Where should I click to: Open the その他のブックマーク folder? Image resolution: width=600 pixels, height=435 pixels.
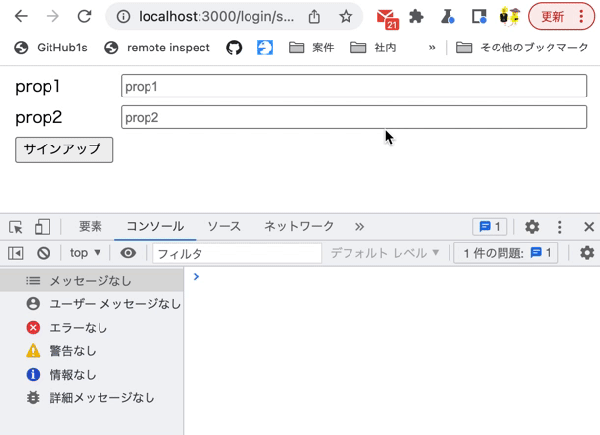coord(522,47)
